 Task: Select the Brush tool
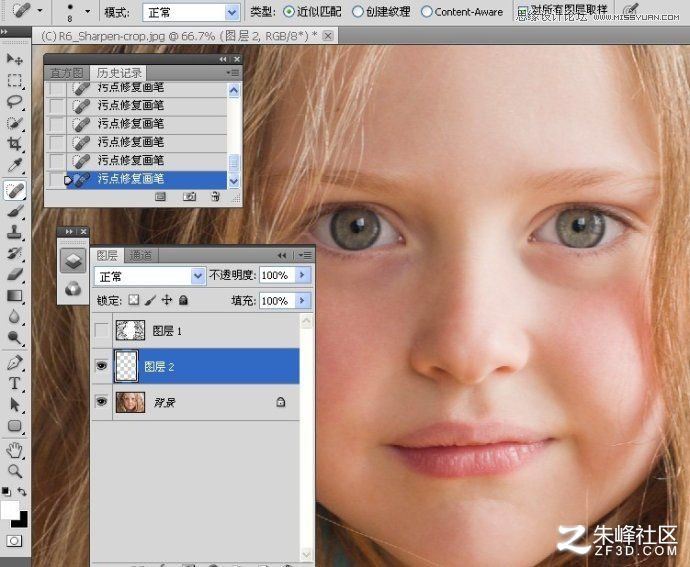[x=15, y=211]
